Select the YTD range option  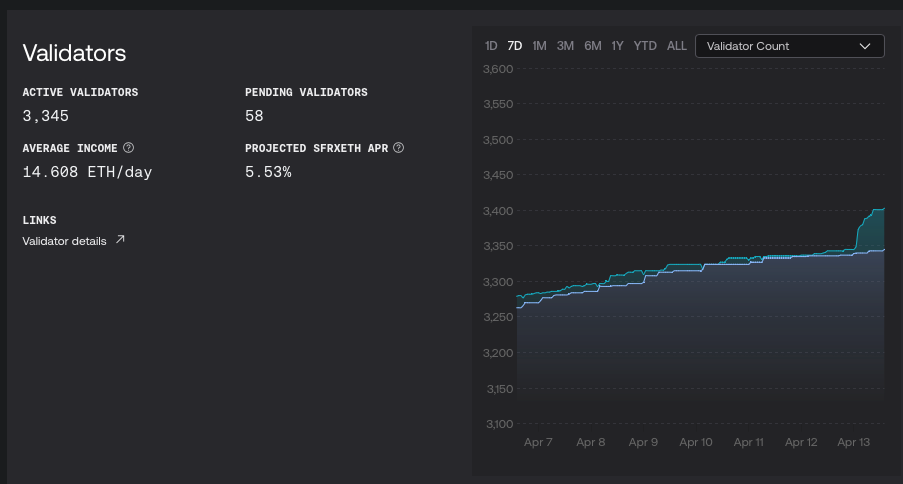click(645, 46)
